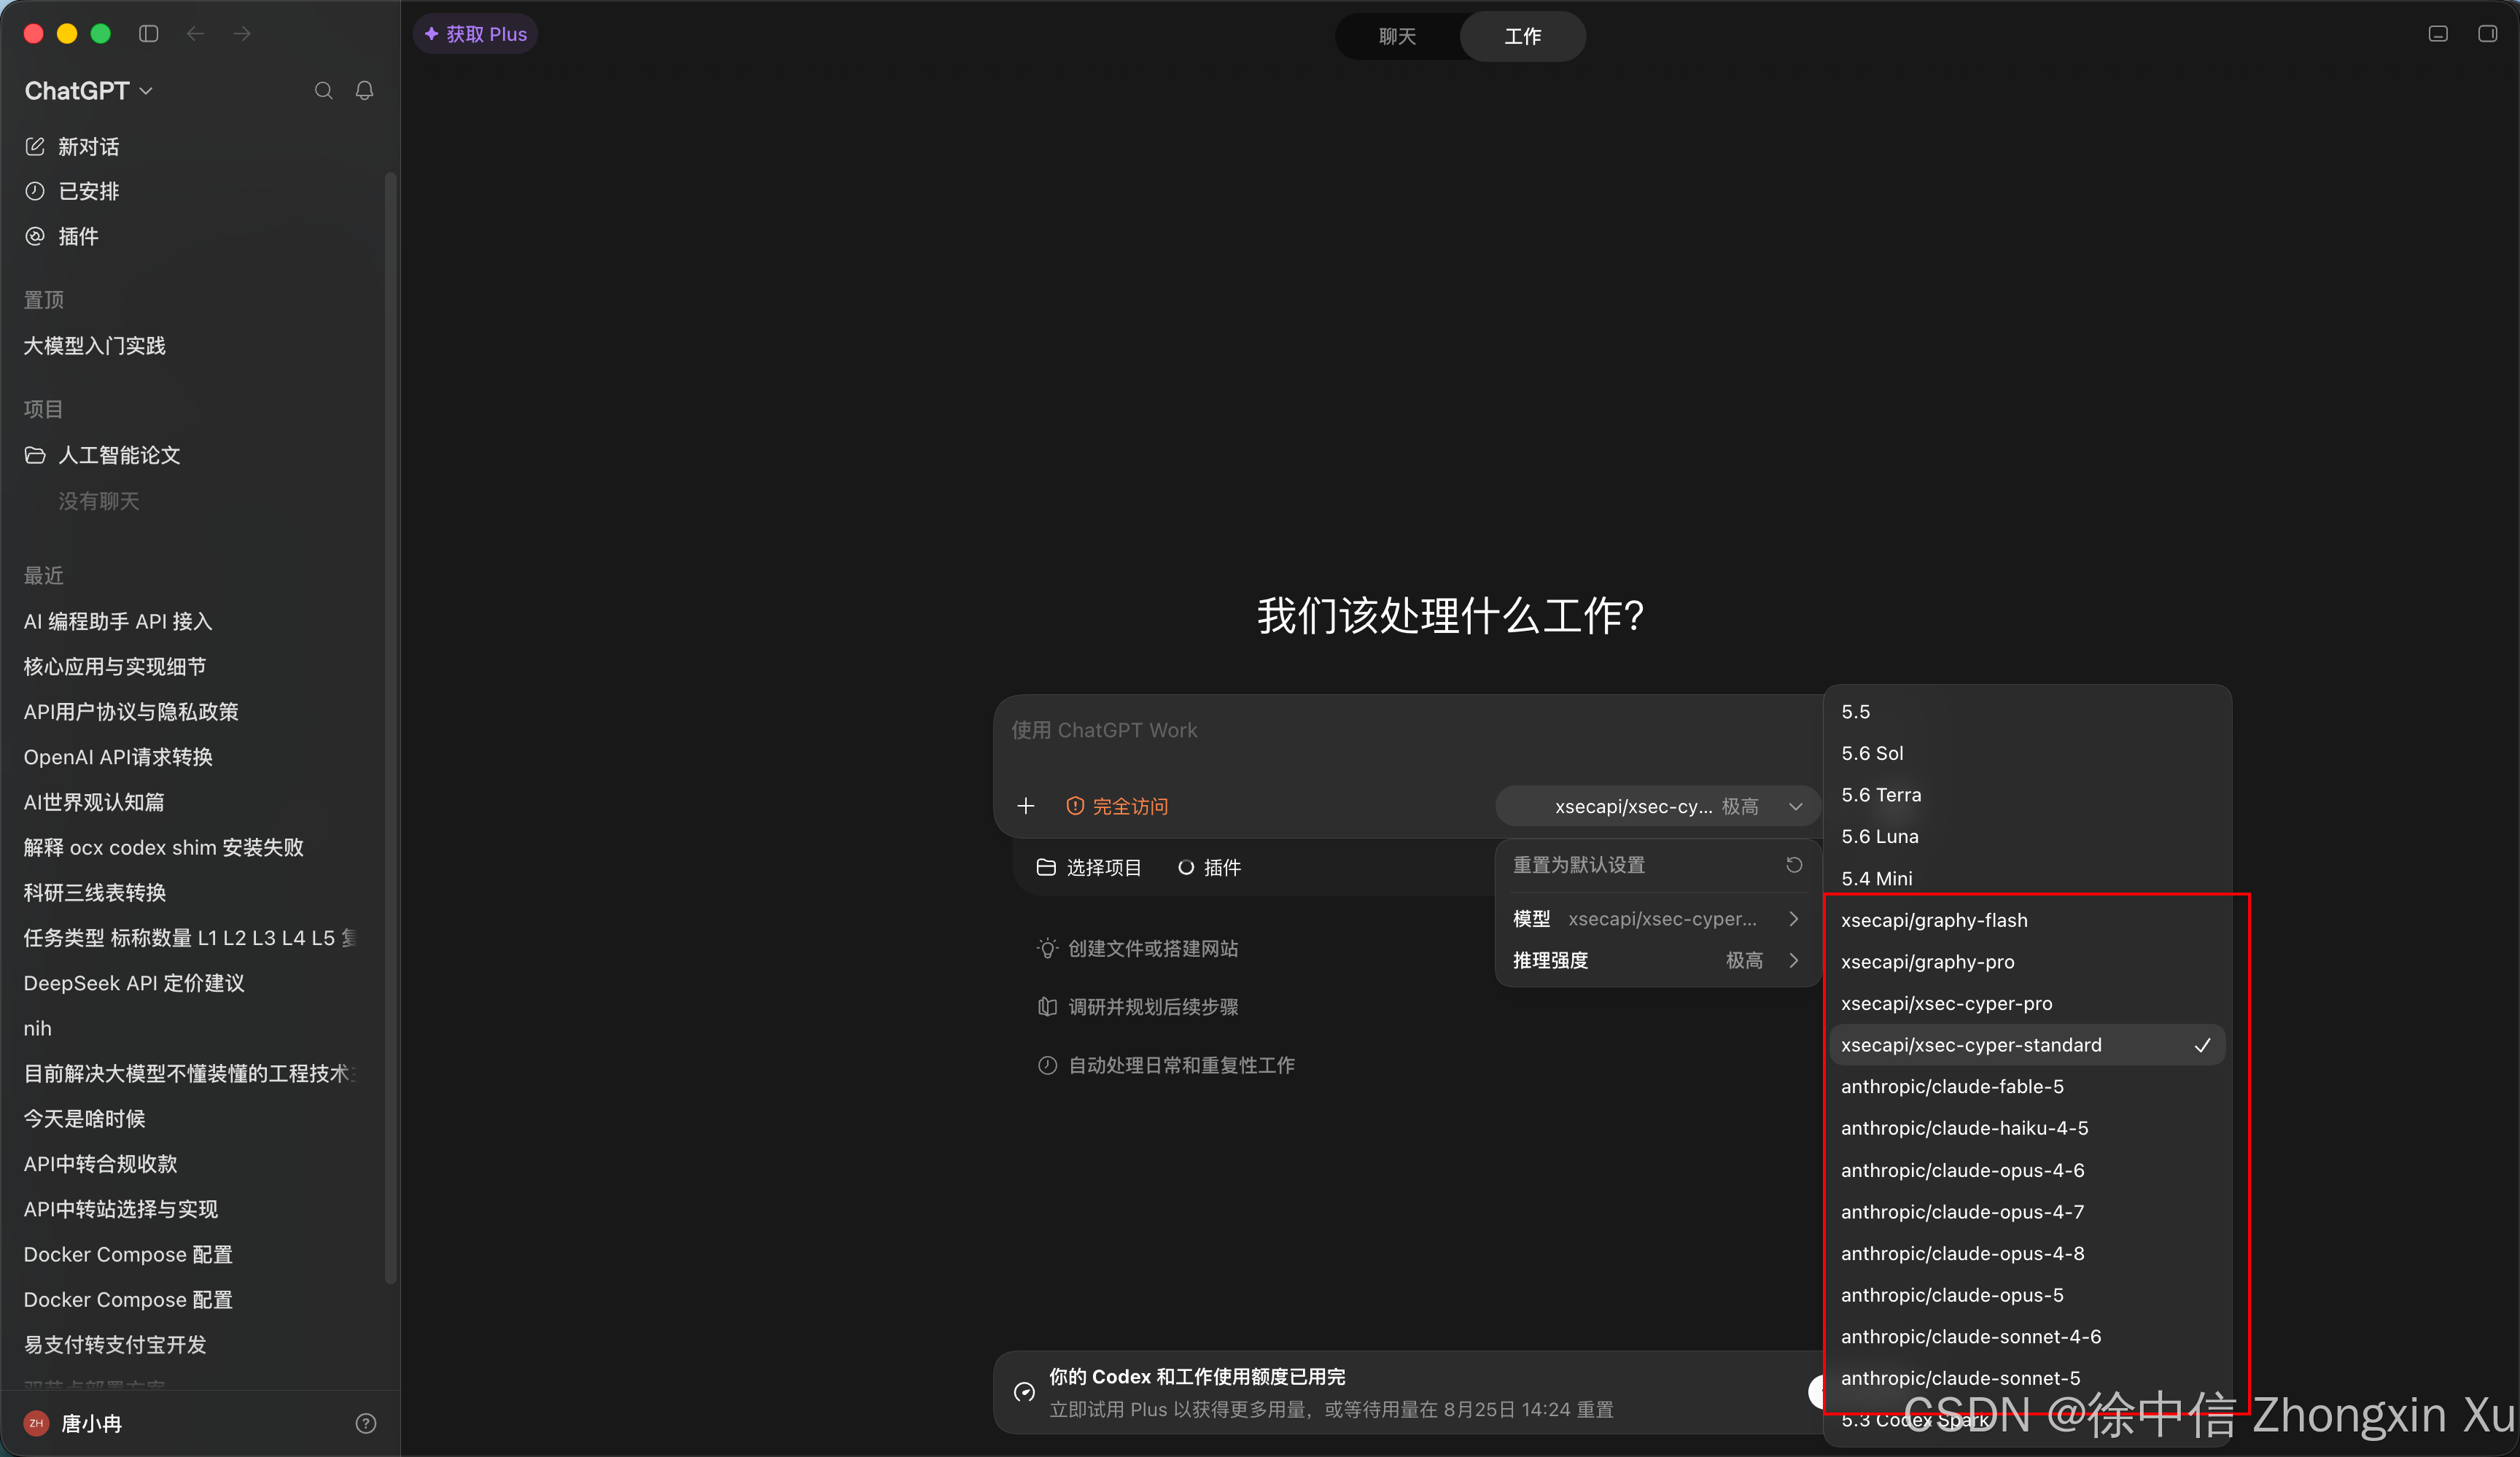Select model anthropic/claude-opus-4-7

(2027, 1213)
